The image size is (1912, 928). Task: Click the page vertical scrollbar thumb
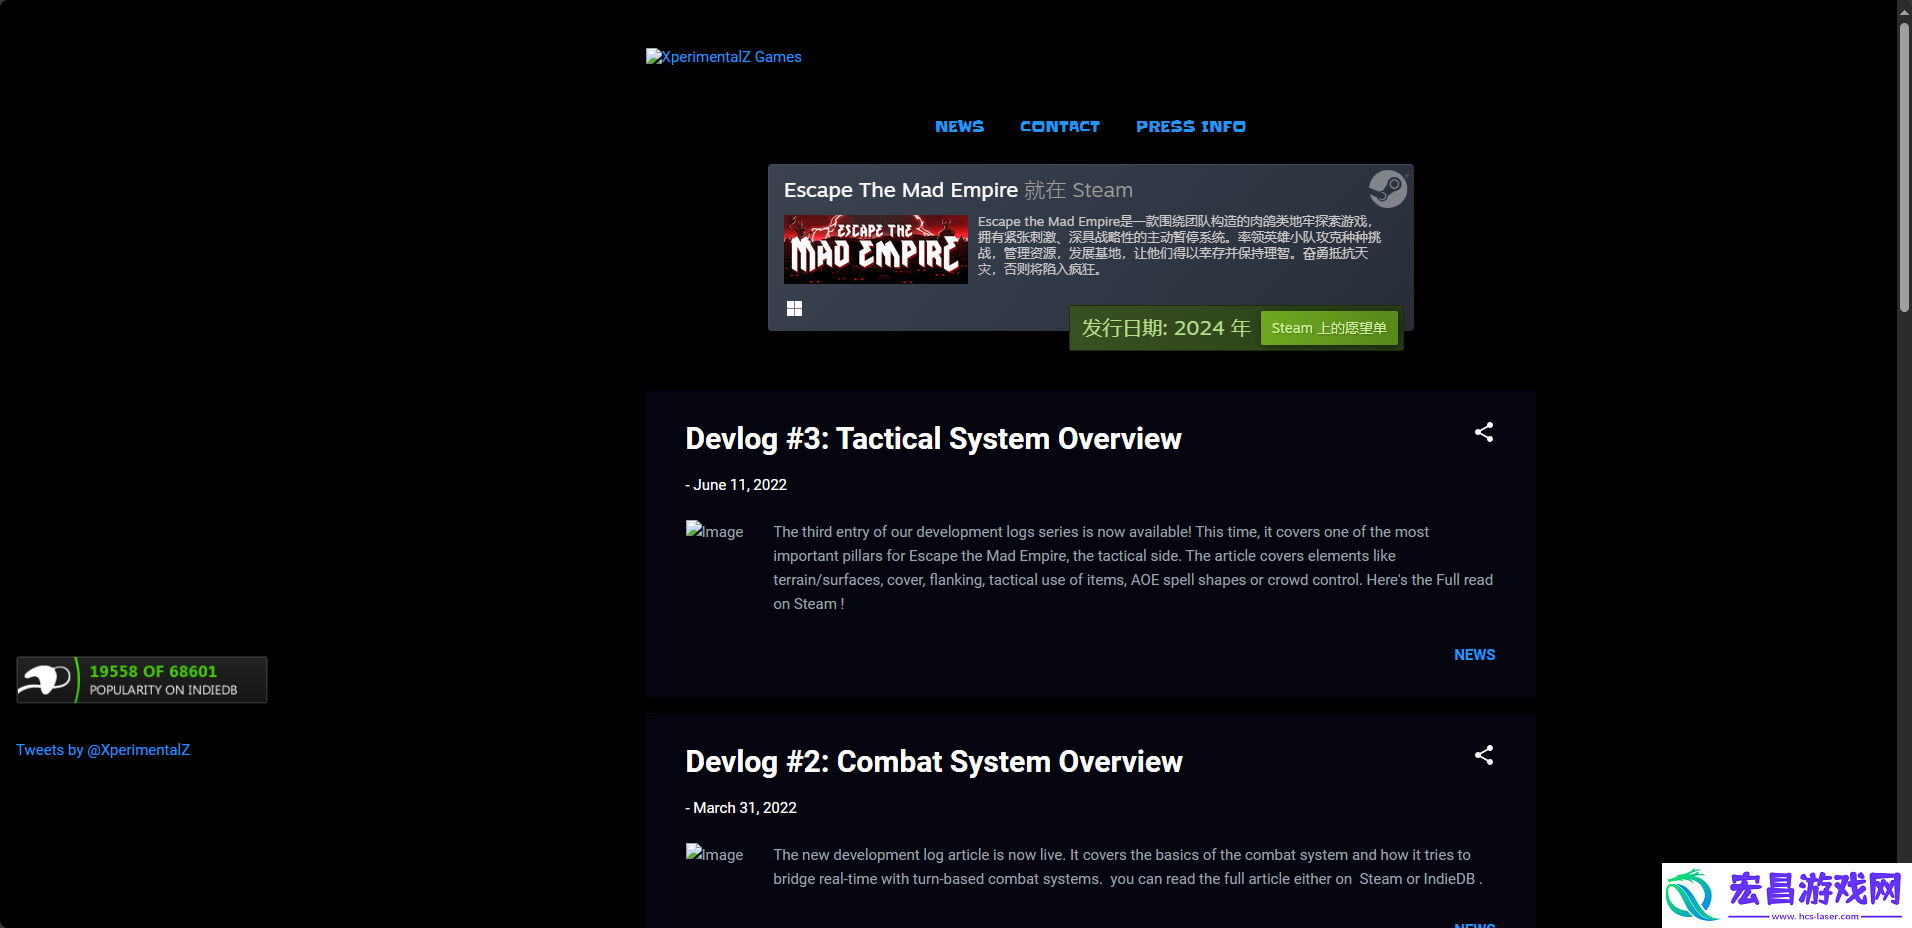coord(1904,166)
